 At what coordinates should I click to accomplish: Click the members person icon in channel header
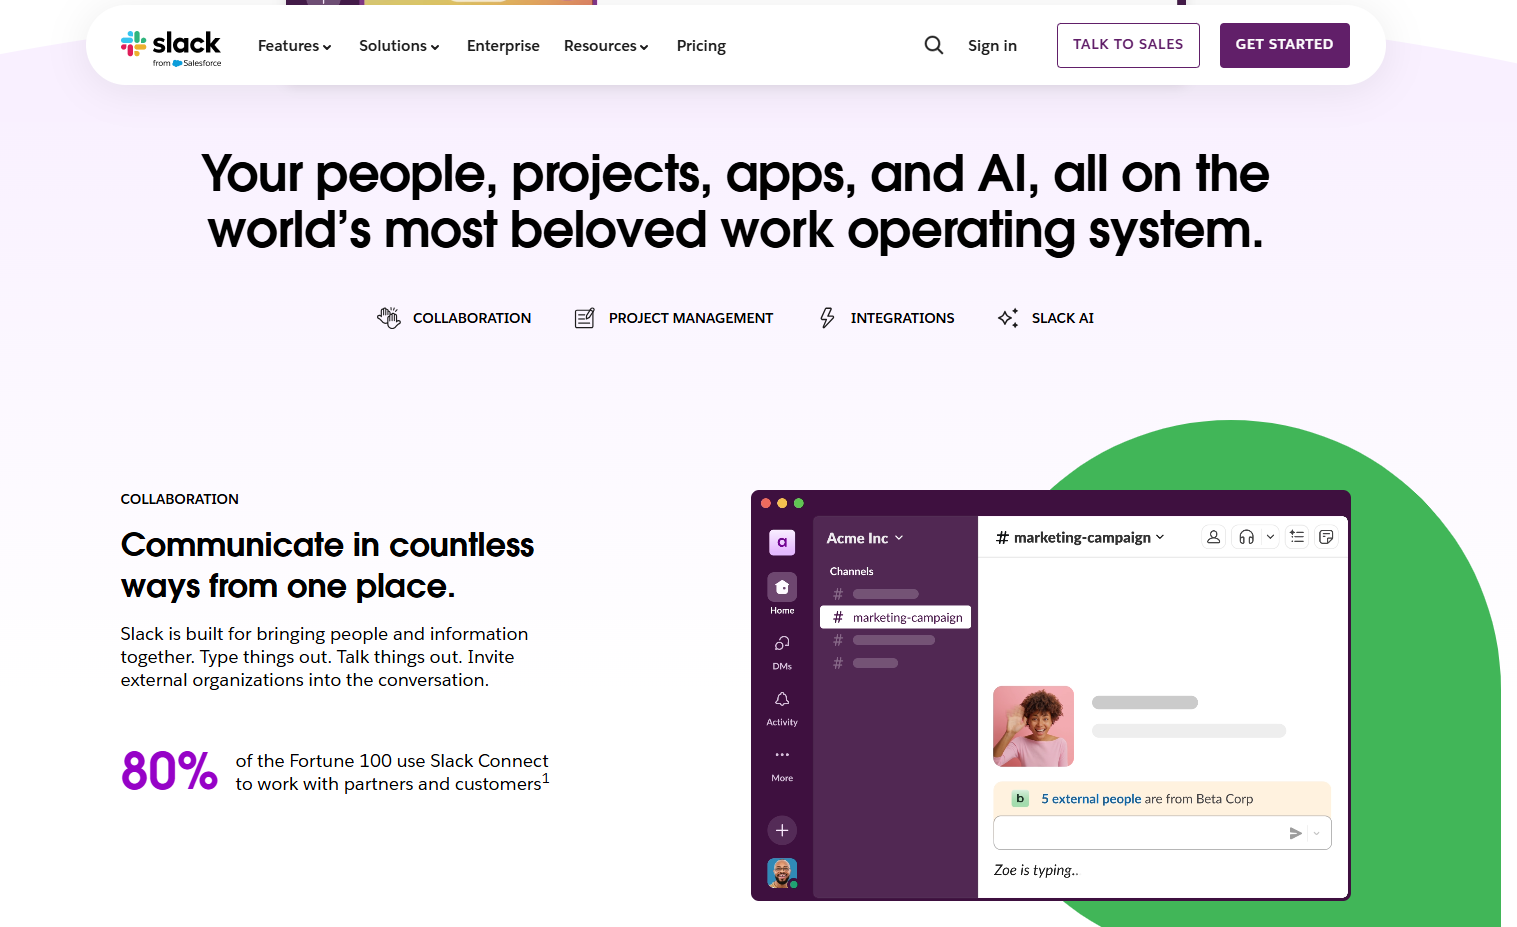[1214, 537]
